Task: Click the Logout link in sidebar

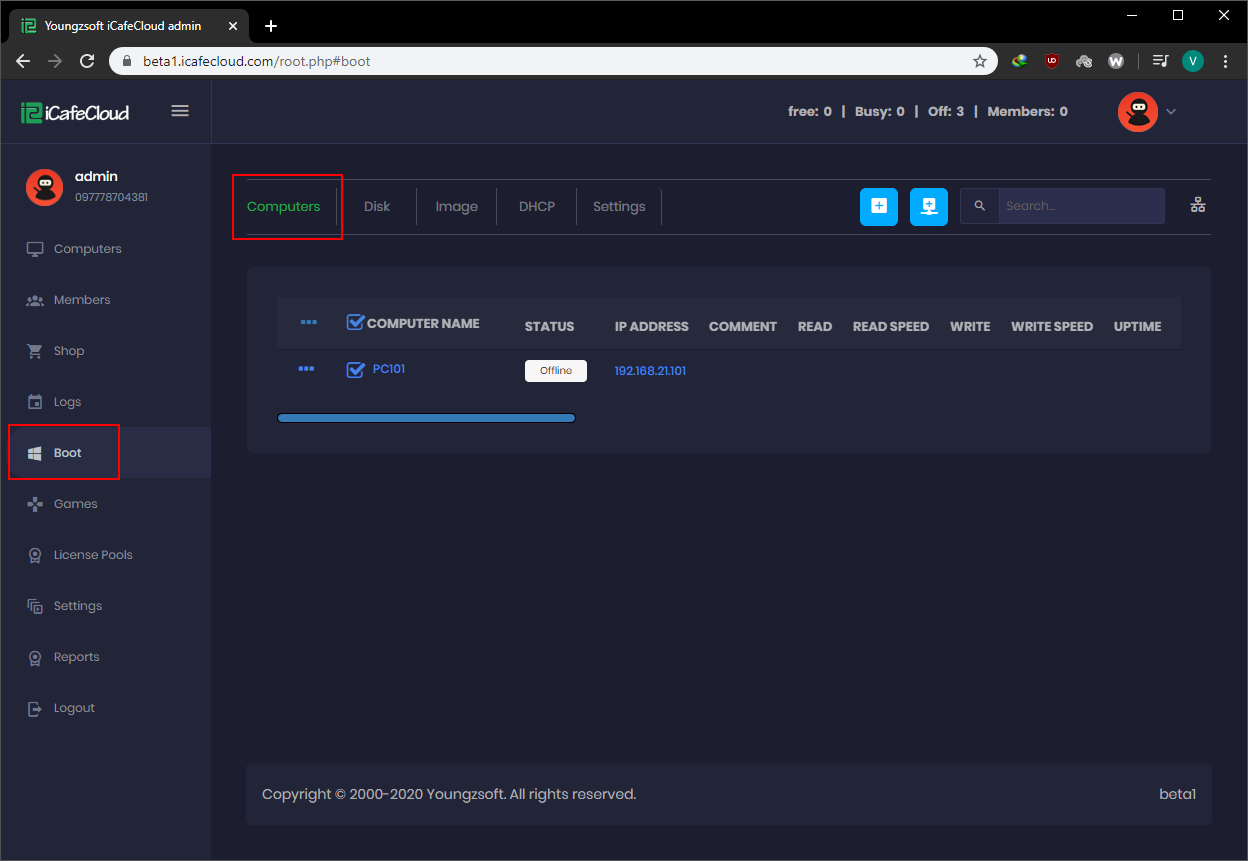Action: point(74,708)
